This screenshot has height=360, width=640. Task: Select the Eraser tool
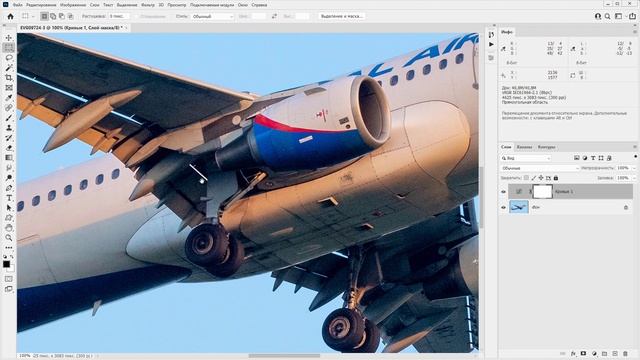point(9,148)
